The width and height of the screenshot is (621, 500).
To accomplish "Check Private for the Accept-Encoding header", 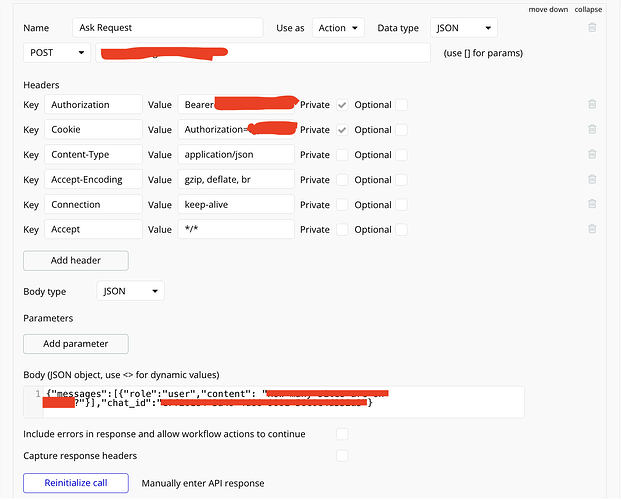I will pos(342,180).
